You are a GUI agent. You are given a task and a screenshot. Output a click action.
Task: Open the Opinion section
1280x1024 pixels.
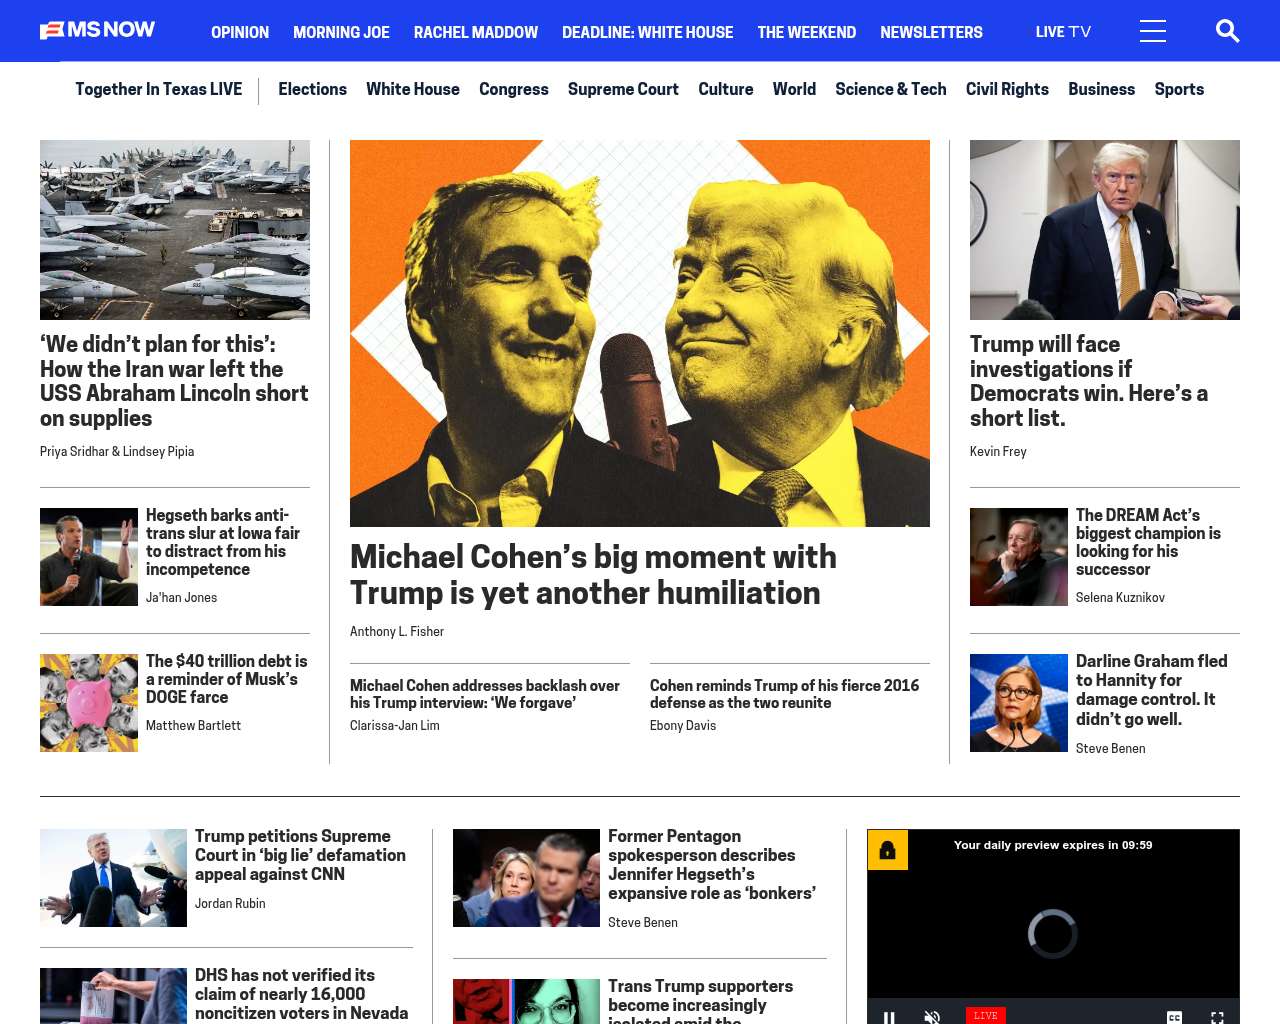[x=240, y=32]
